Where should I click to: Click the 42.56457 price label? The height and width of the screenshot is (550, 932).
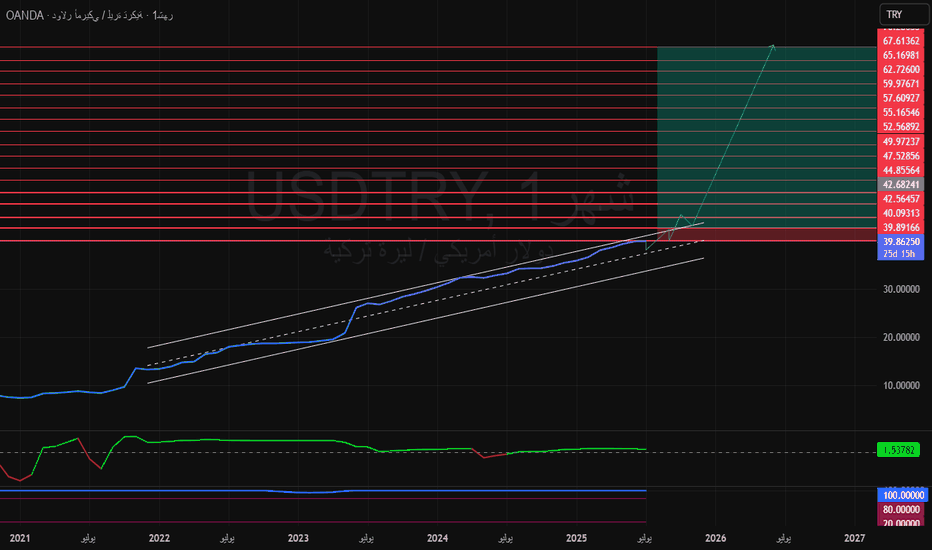900,199
